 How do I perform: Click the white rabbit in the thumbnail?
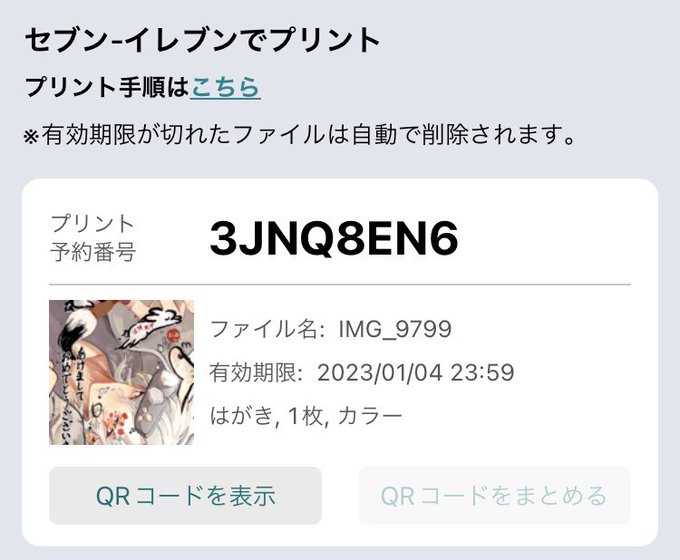point(150,327)
